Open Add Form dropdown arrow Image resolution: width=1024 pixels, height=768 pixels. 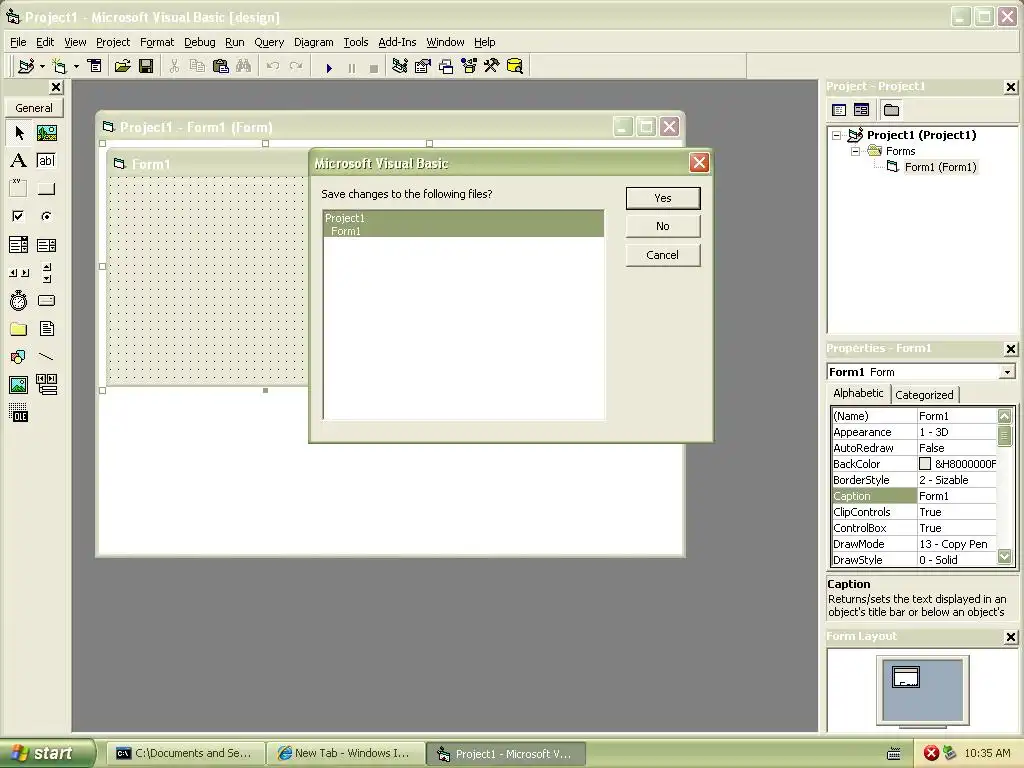[76, 67]
